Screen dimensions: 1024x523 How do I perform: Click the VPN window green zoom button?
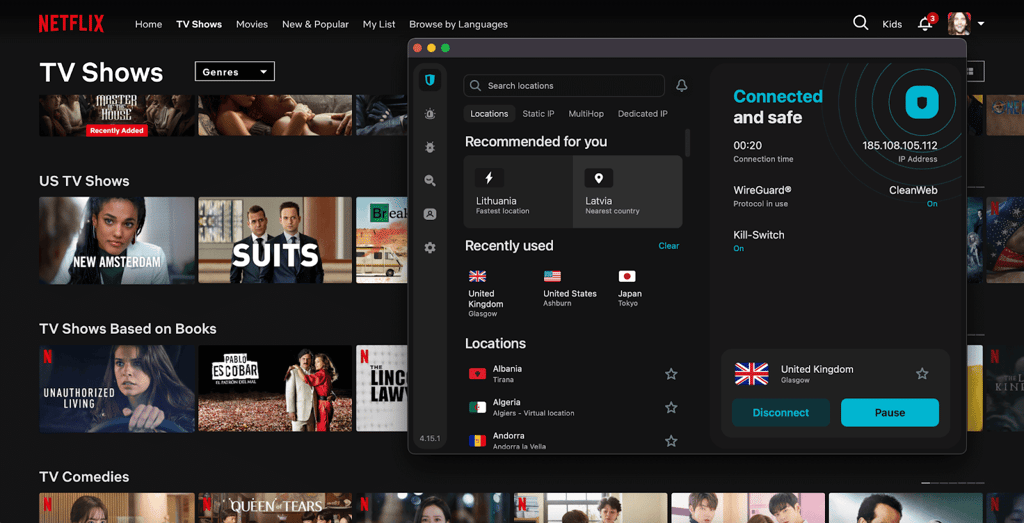click(445, 48)
